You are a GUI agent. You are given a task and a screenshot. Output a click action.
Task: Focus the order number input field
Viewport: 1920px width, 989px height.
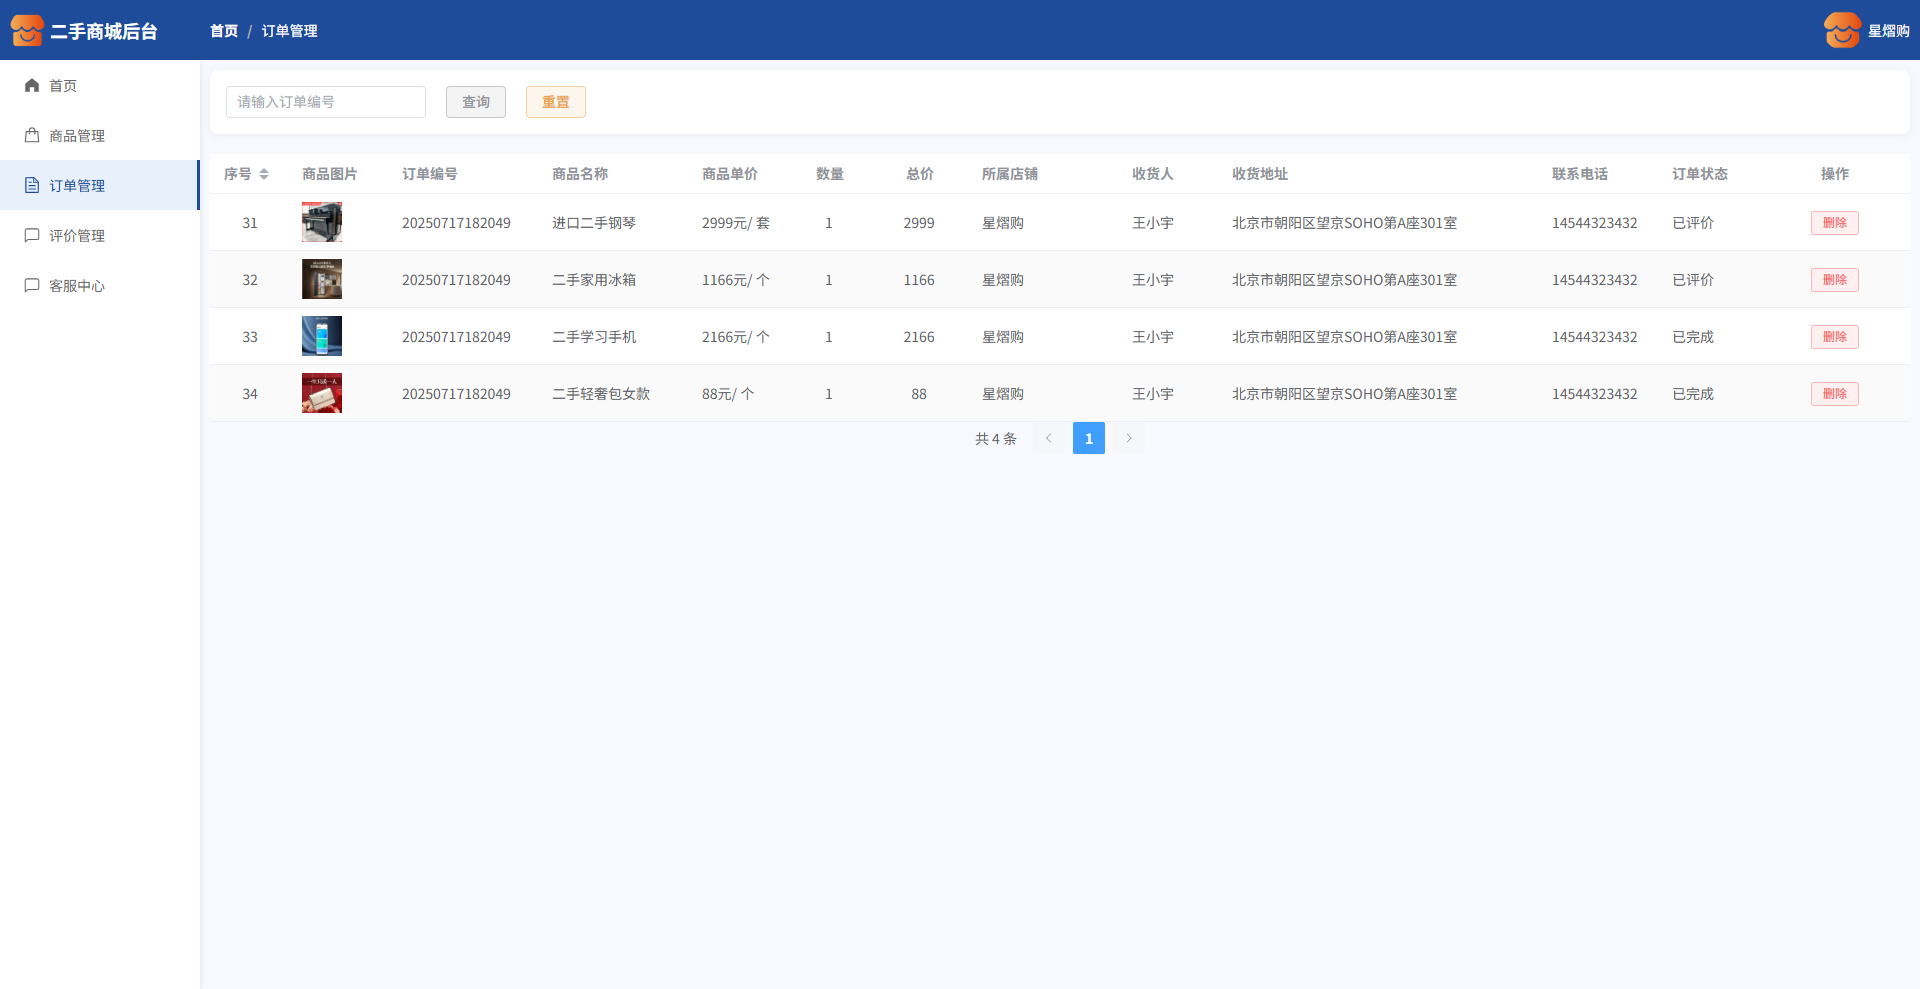tap(325, 102)
